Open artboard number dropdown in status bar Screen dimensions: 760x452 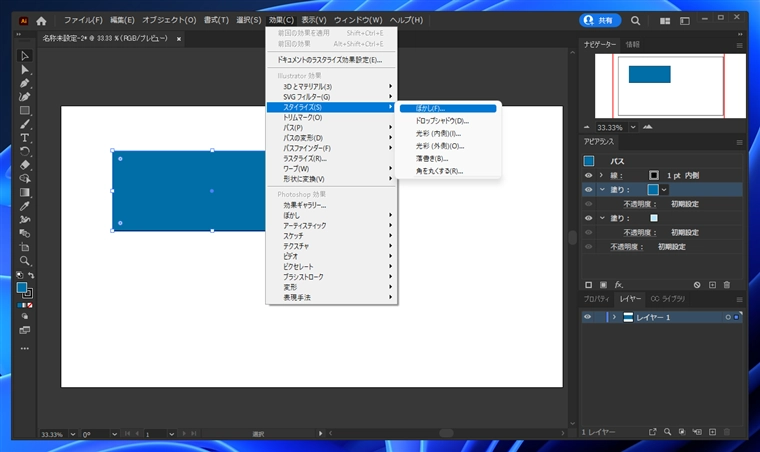(x=172, y=434)
